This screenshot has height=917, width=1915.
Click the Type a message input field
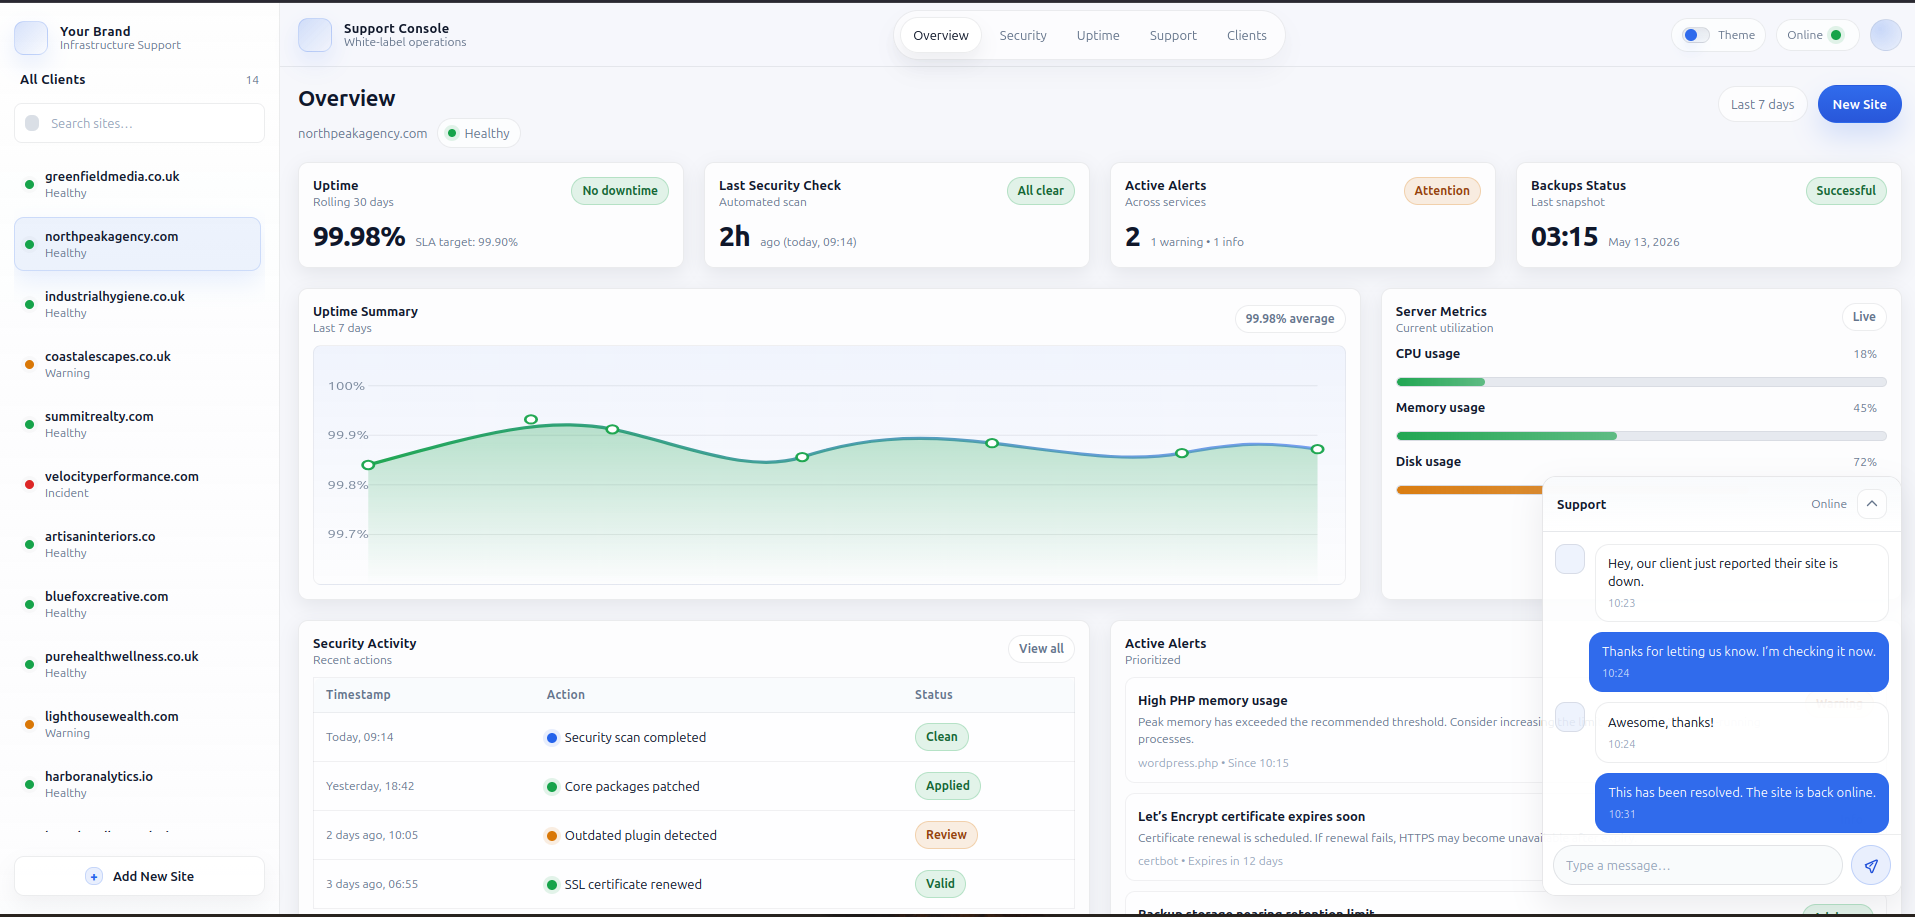(1697, 865)
